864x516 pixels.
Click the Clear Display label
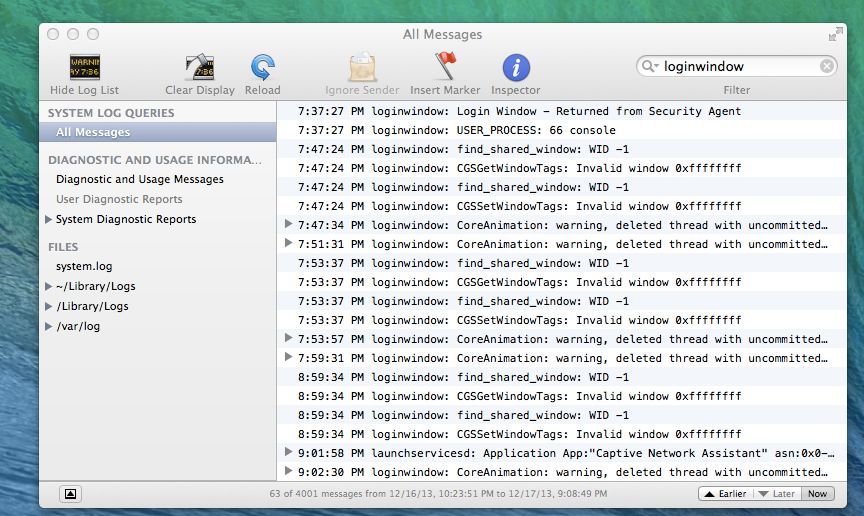(x=200, y=90)
